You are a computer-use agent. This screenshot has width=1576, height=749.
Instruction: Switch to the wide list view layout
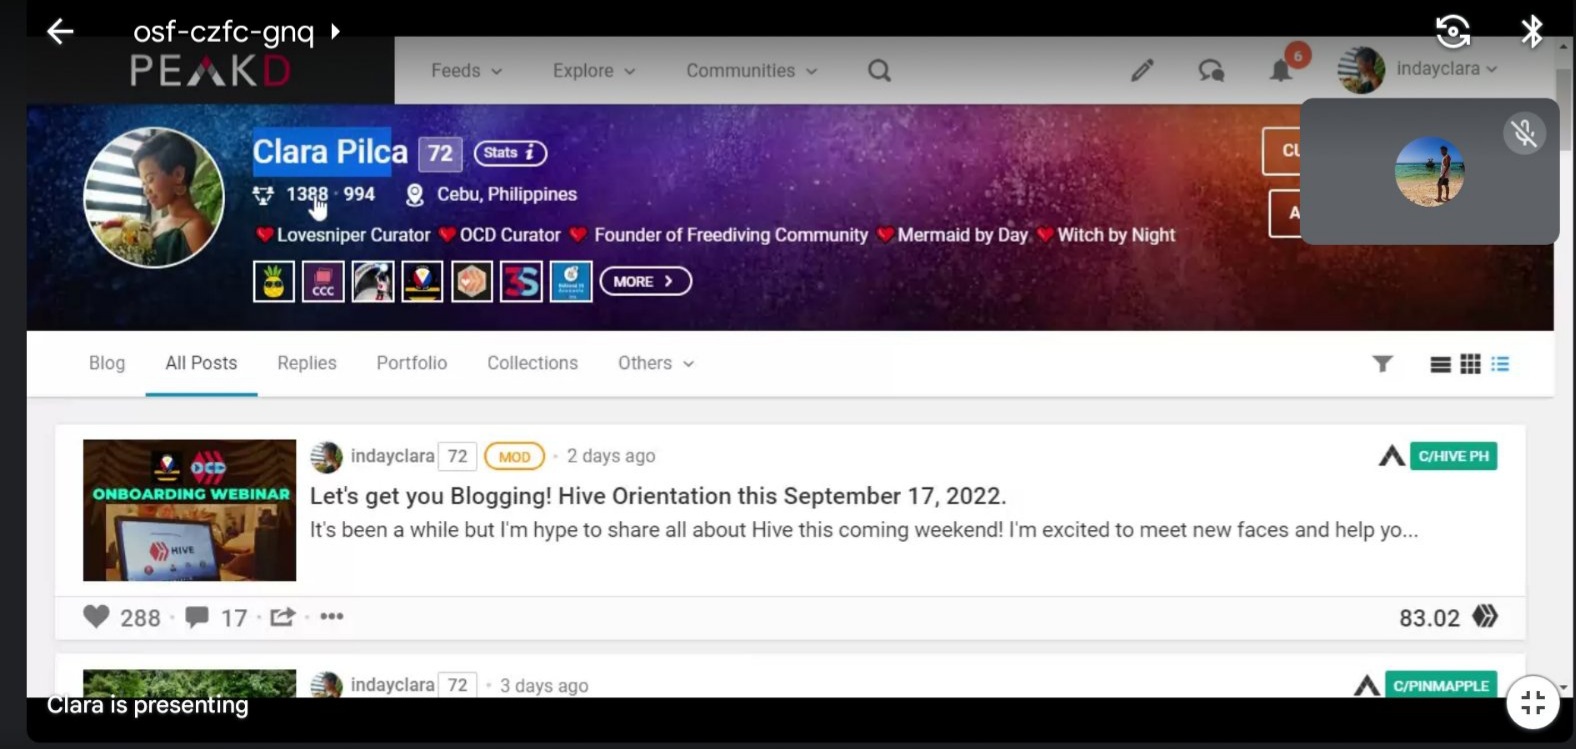(1440, 364)
